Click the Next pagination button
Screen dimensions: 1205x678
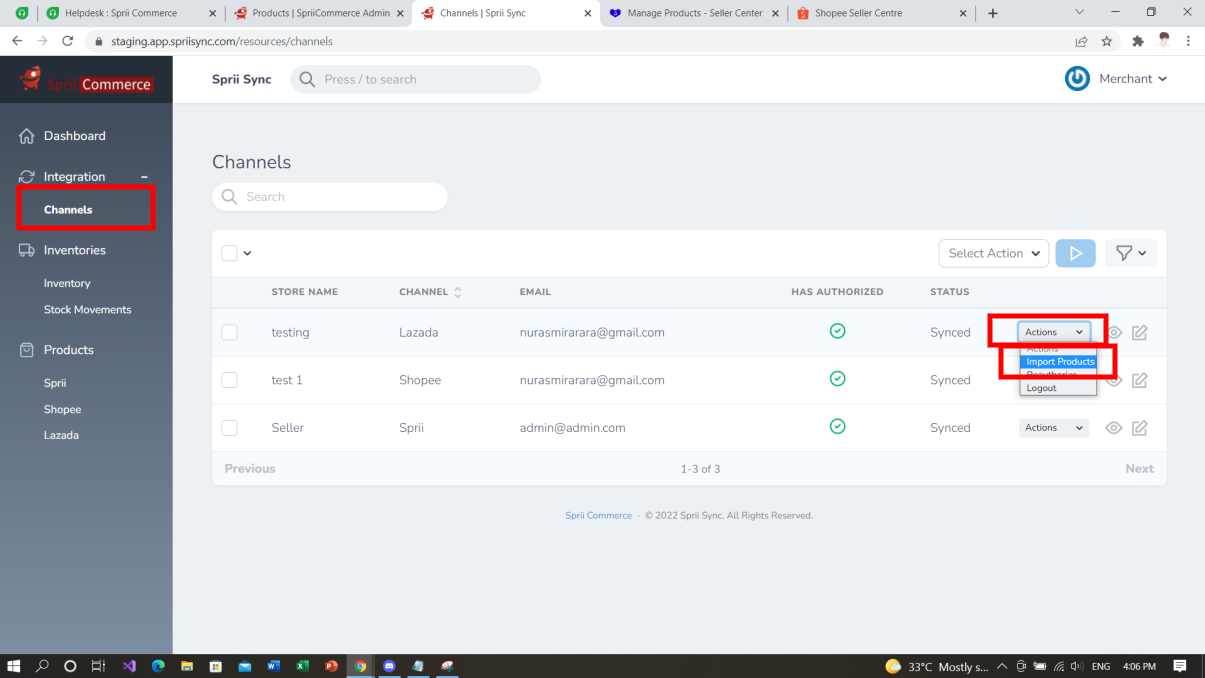tap(1139, 469)
